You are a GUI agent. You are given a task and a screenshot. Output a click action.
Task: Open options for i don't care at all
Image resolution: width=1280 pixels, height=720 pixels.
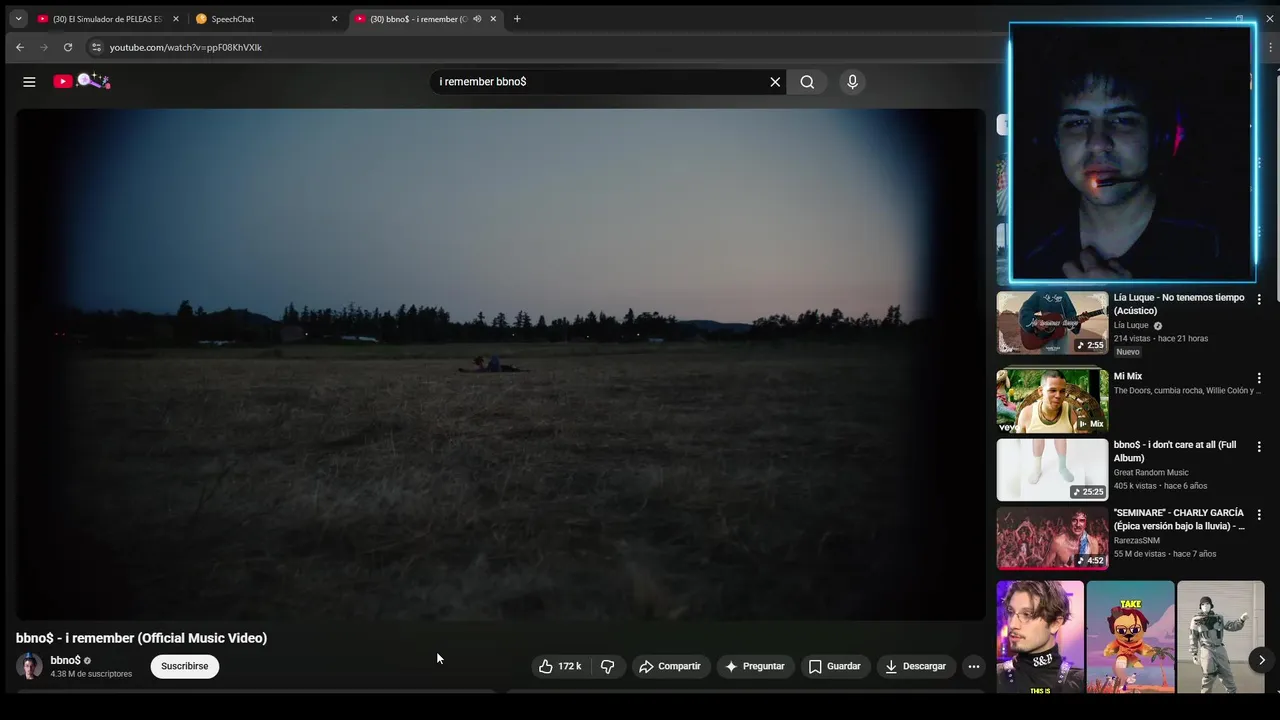click(x=1259, y=446)
